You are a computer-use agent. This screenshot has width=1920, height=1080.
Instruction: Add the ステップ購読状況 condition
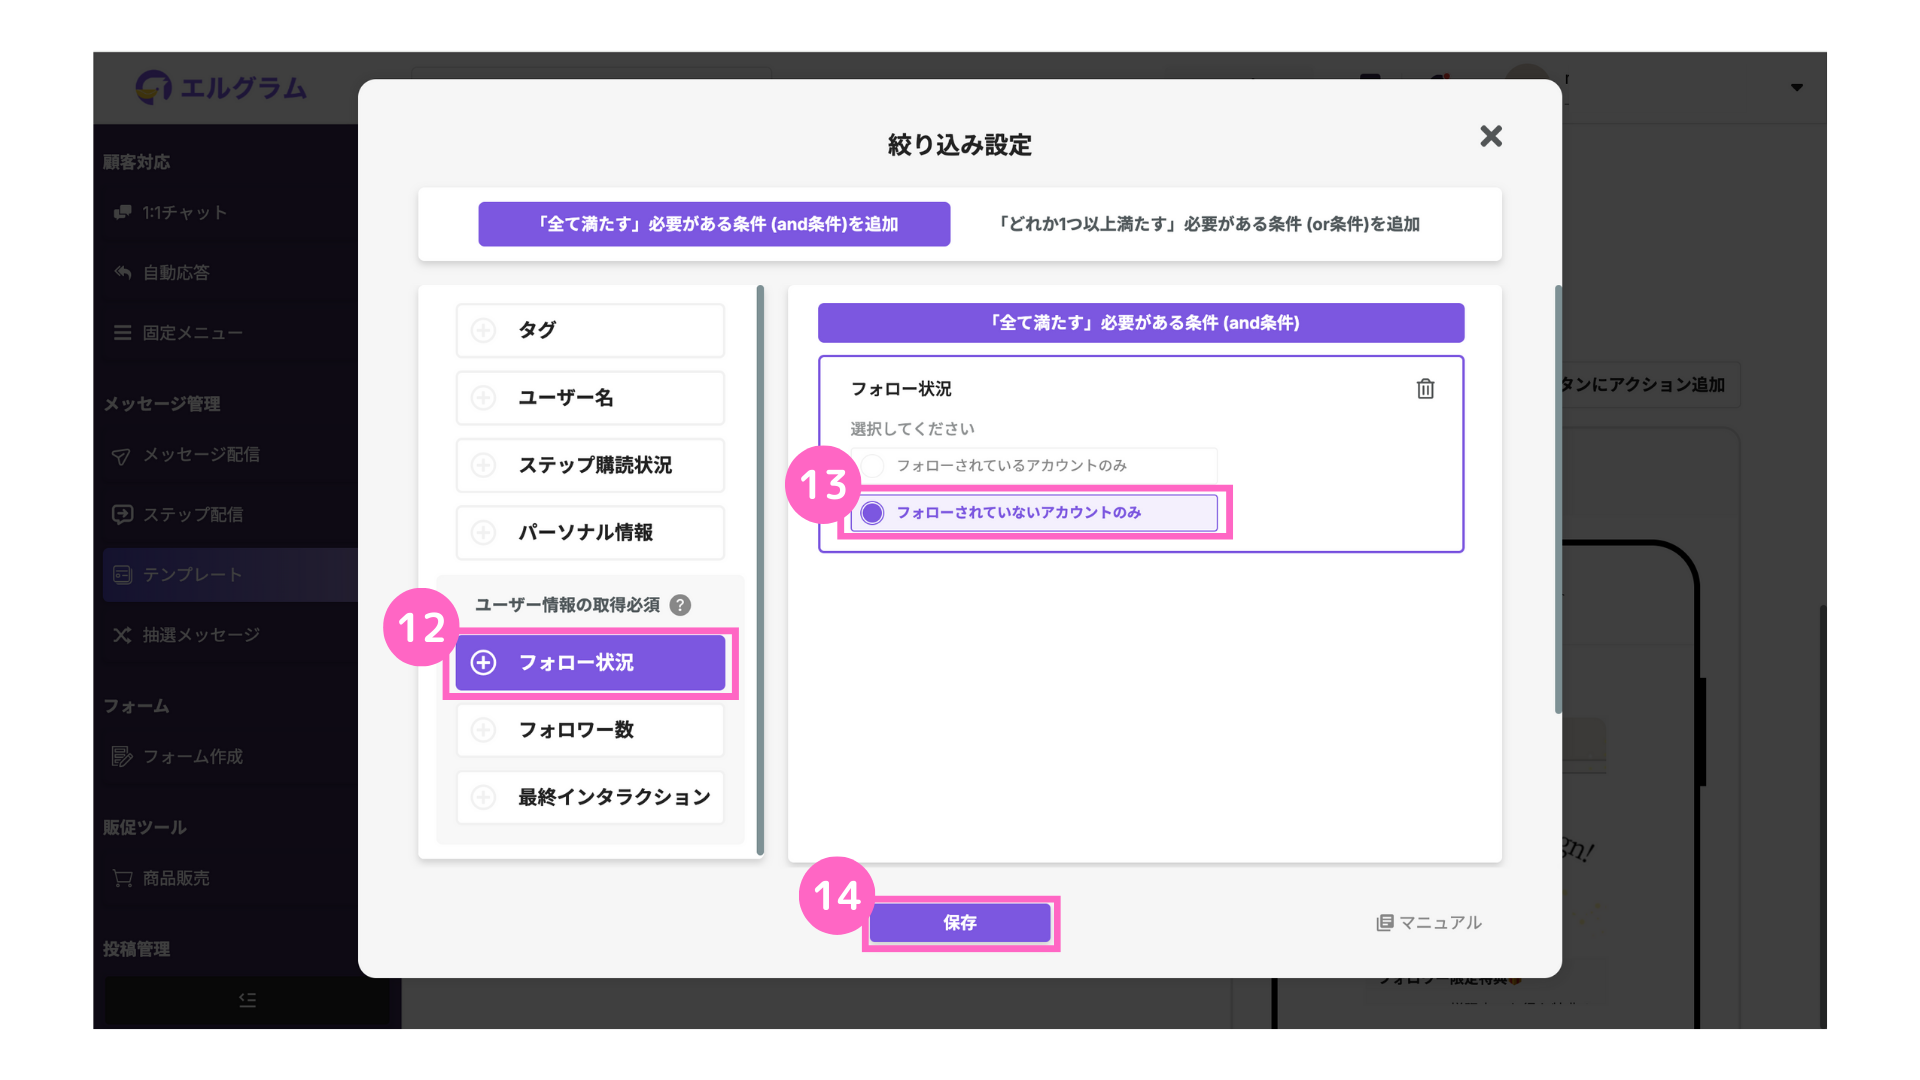click(x=590, y=465)
